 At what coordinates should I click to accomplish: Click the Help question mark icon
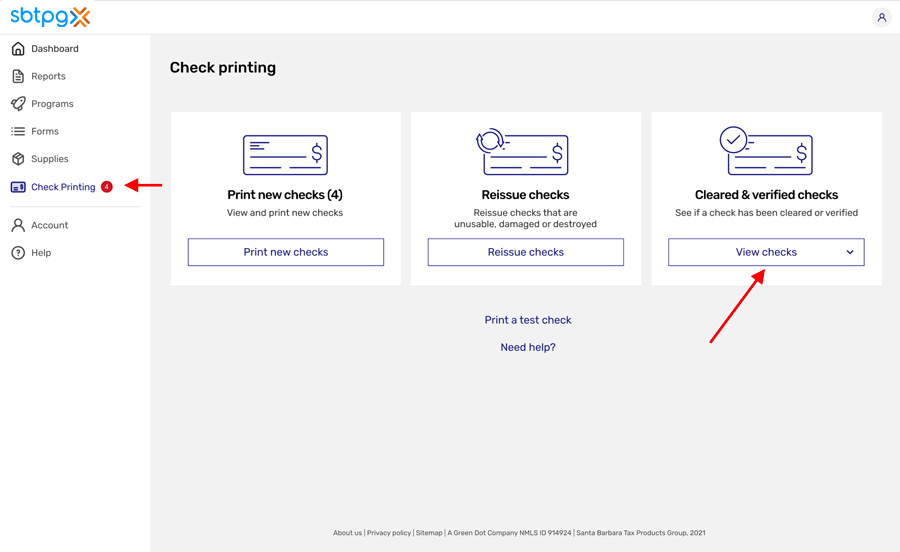click(18, 252)
